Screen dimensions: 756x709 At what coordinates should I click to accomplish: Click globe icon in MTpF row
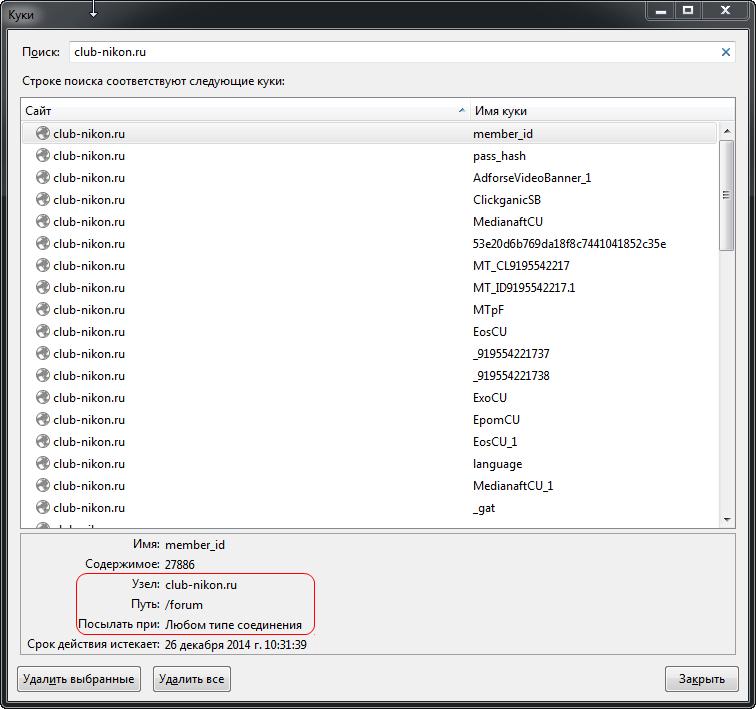pos(43,310)
